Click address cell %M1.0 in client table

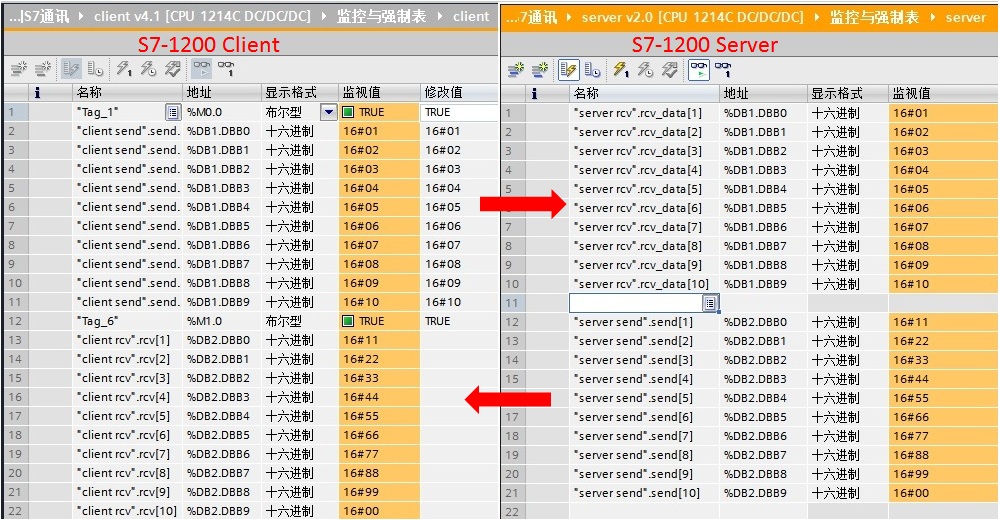pos(222,321)
